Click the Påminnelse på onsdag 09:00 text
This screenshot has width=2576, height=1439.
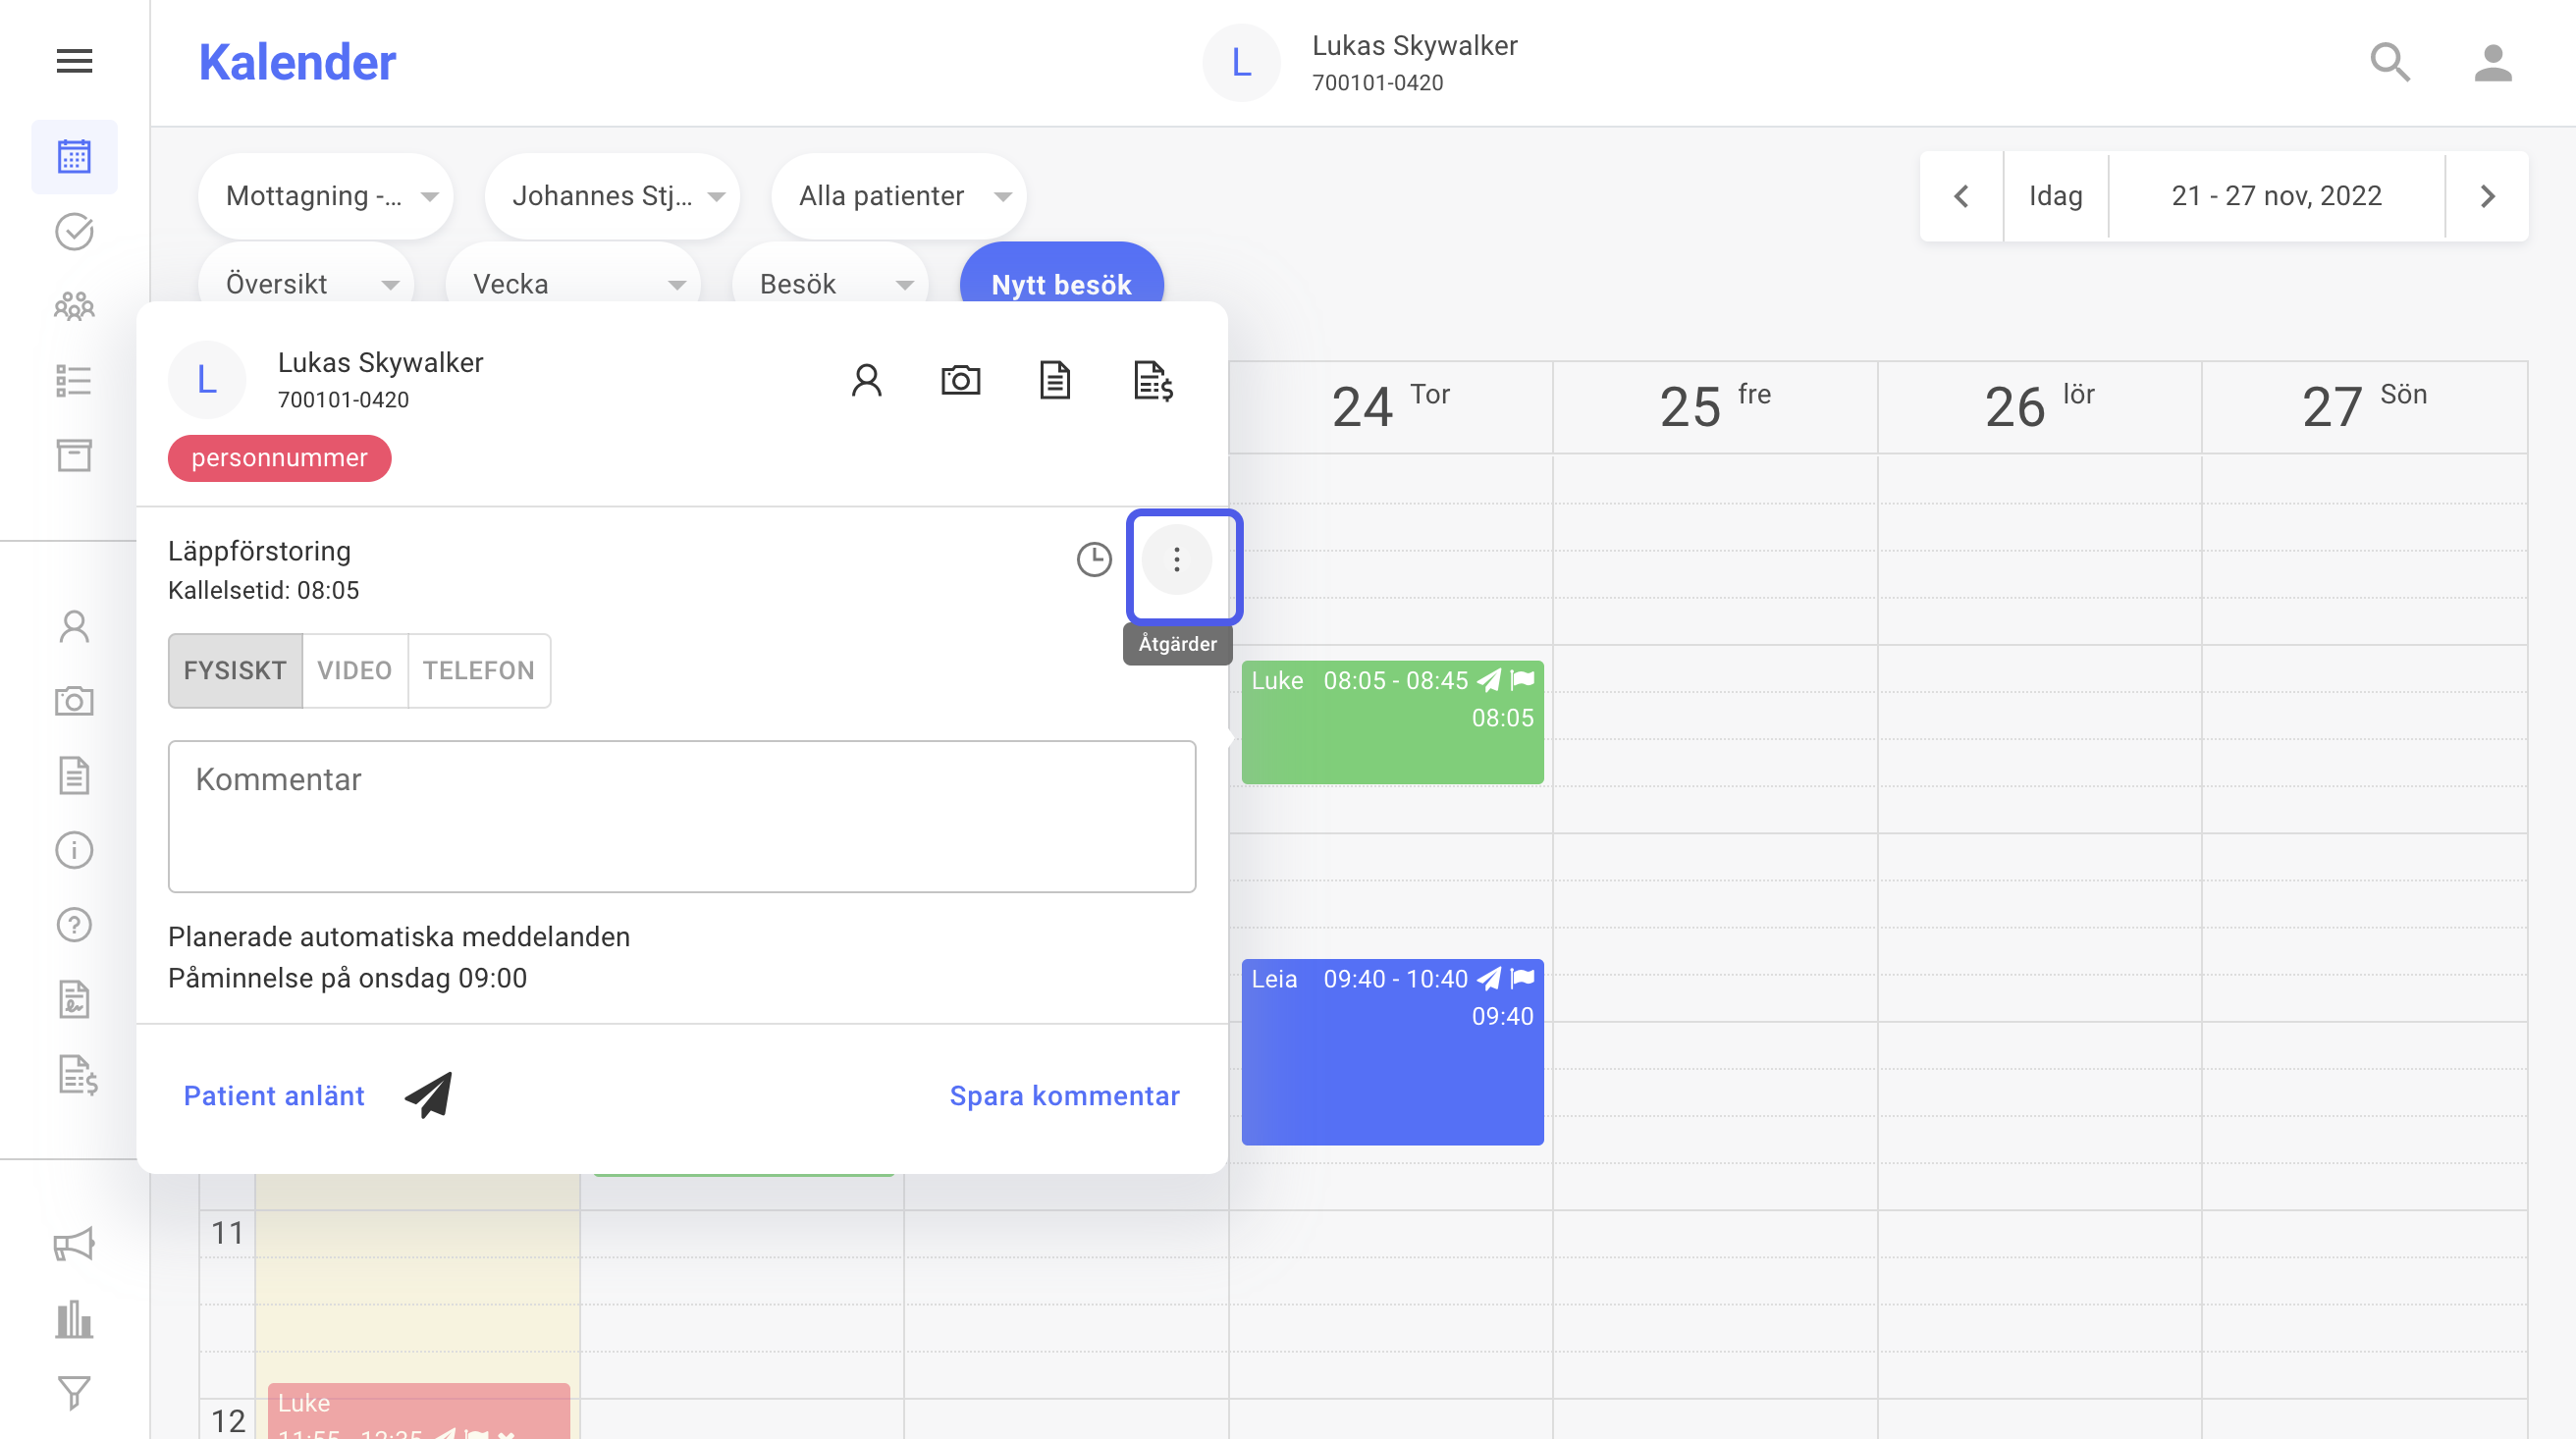(347, 978)
